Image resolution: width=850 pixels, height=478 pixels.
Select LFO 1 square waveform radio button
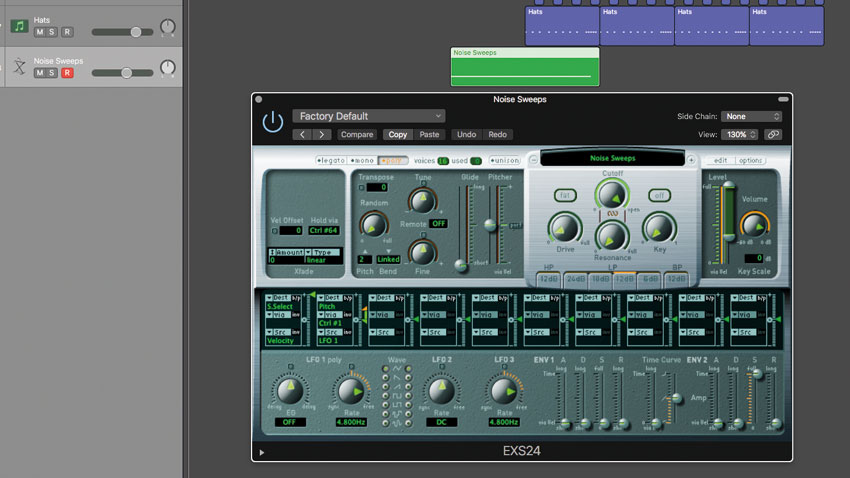pos(385,396)
